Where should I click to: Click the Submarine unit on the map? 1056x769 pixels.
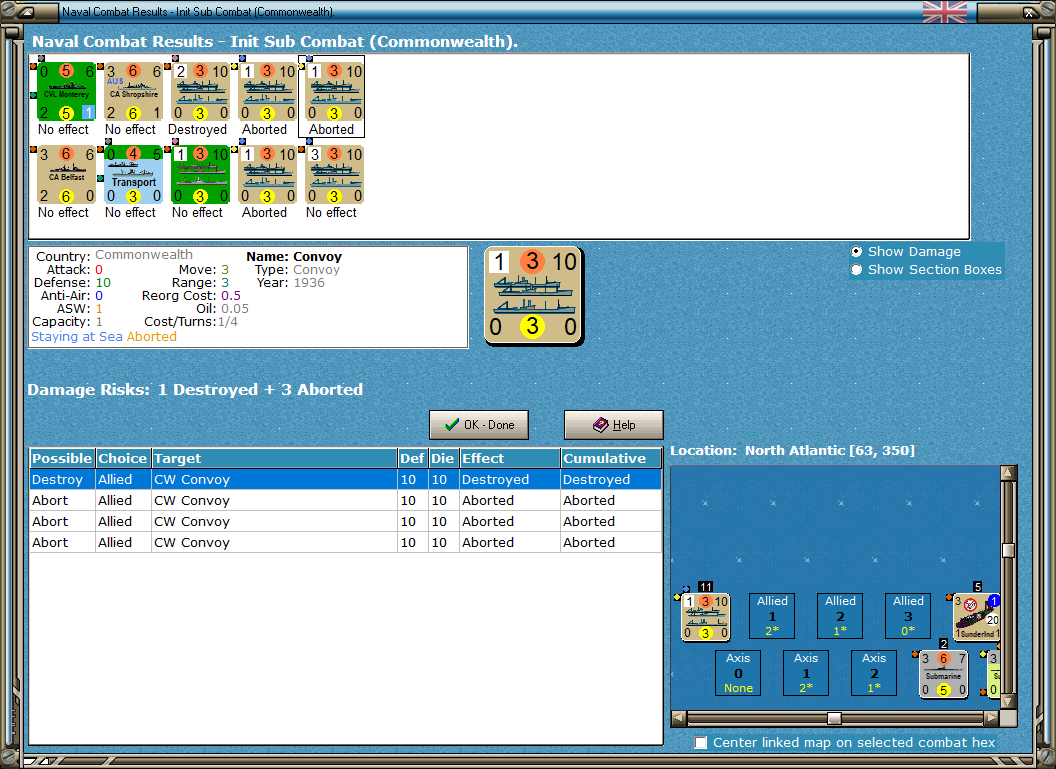(944, 673)
